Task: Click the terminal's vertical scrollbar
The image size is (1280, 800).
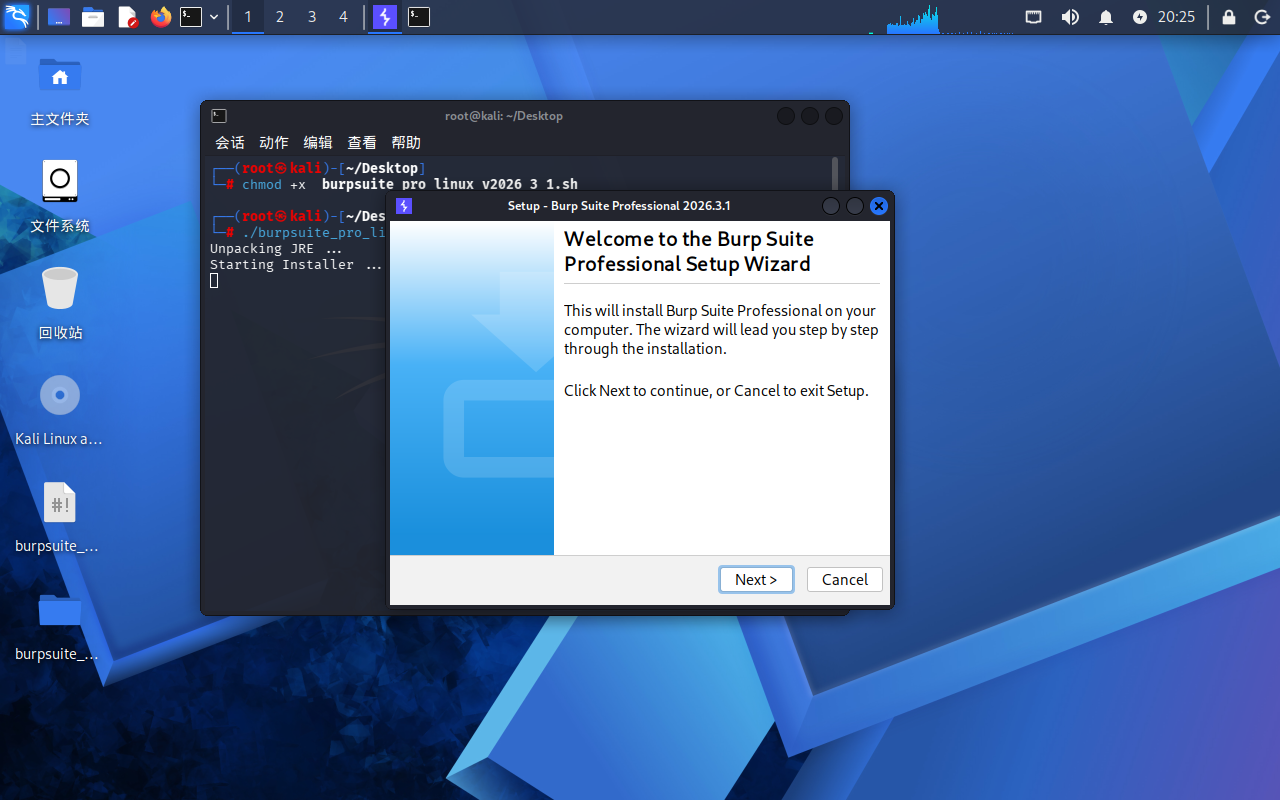Action: (835, 173)
